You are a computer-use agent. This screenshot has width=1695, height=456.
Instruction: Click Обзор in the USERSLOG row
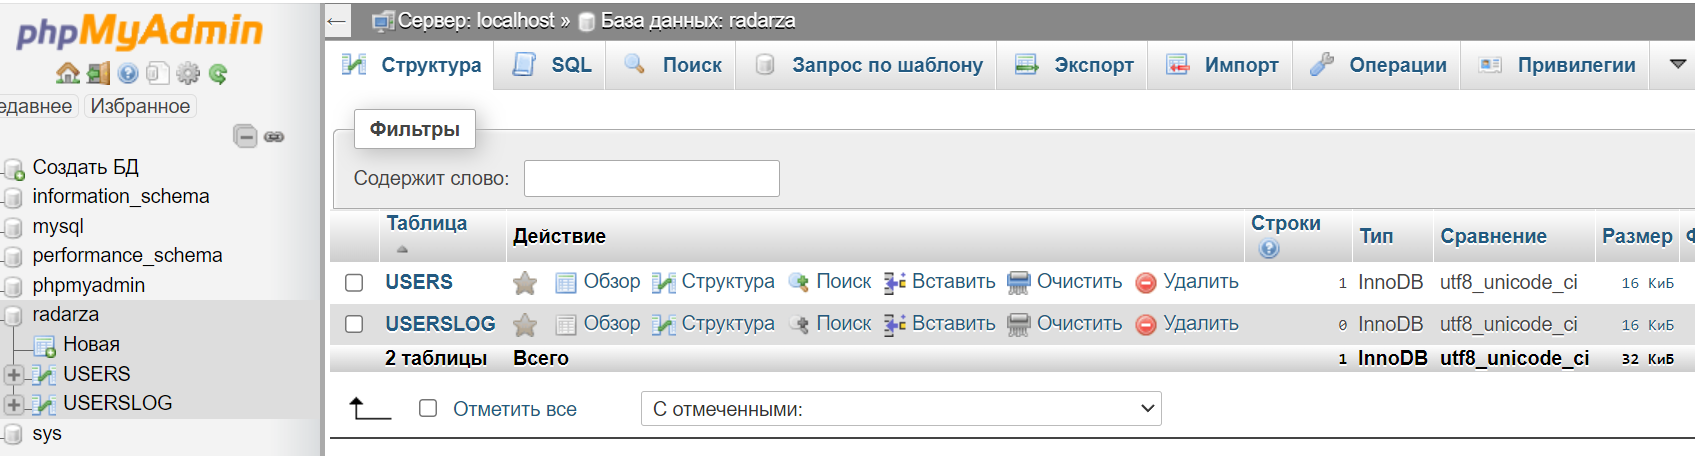(598, 323)
